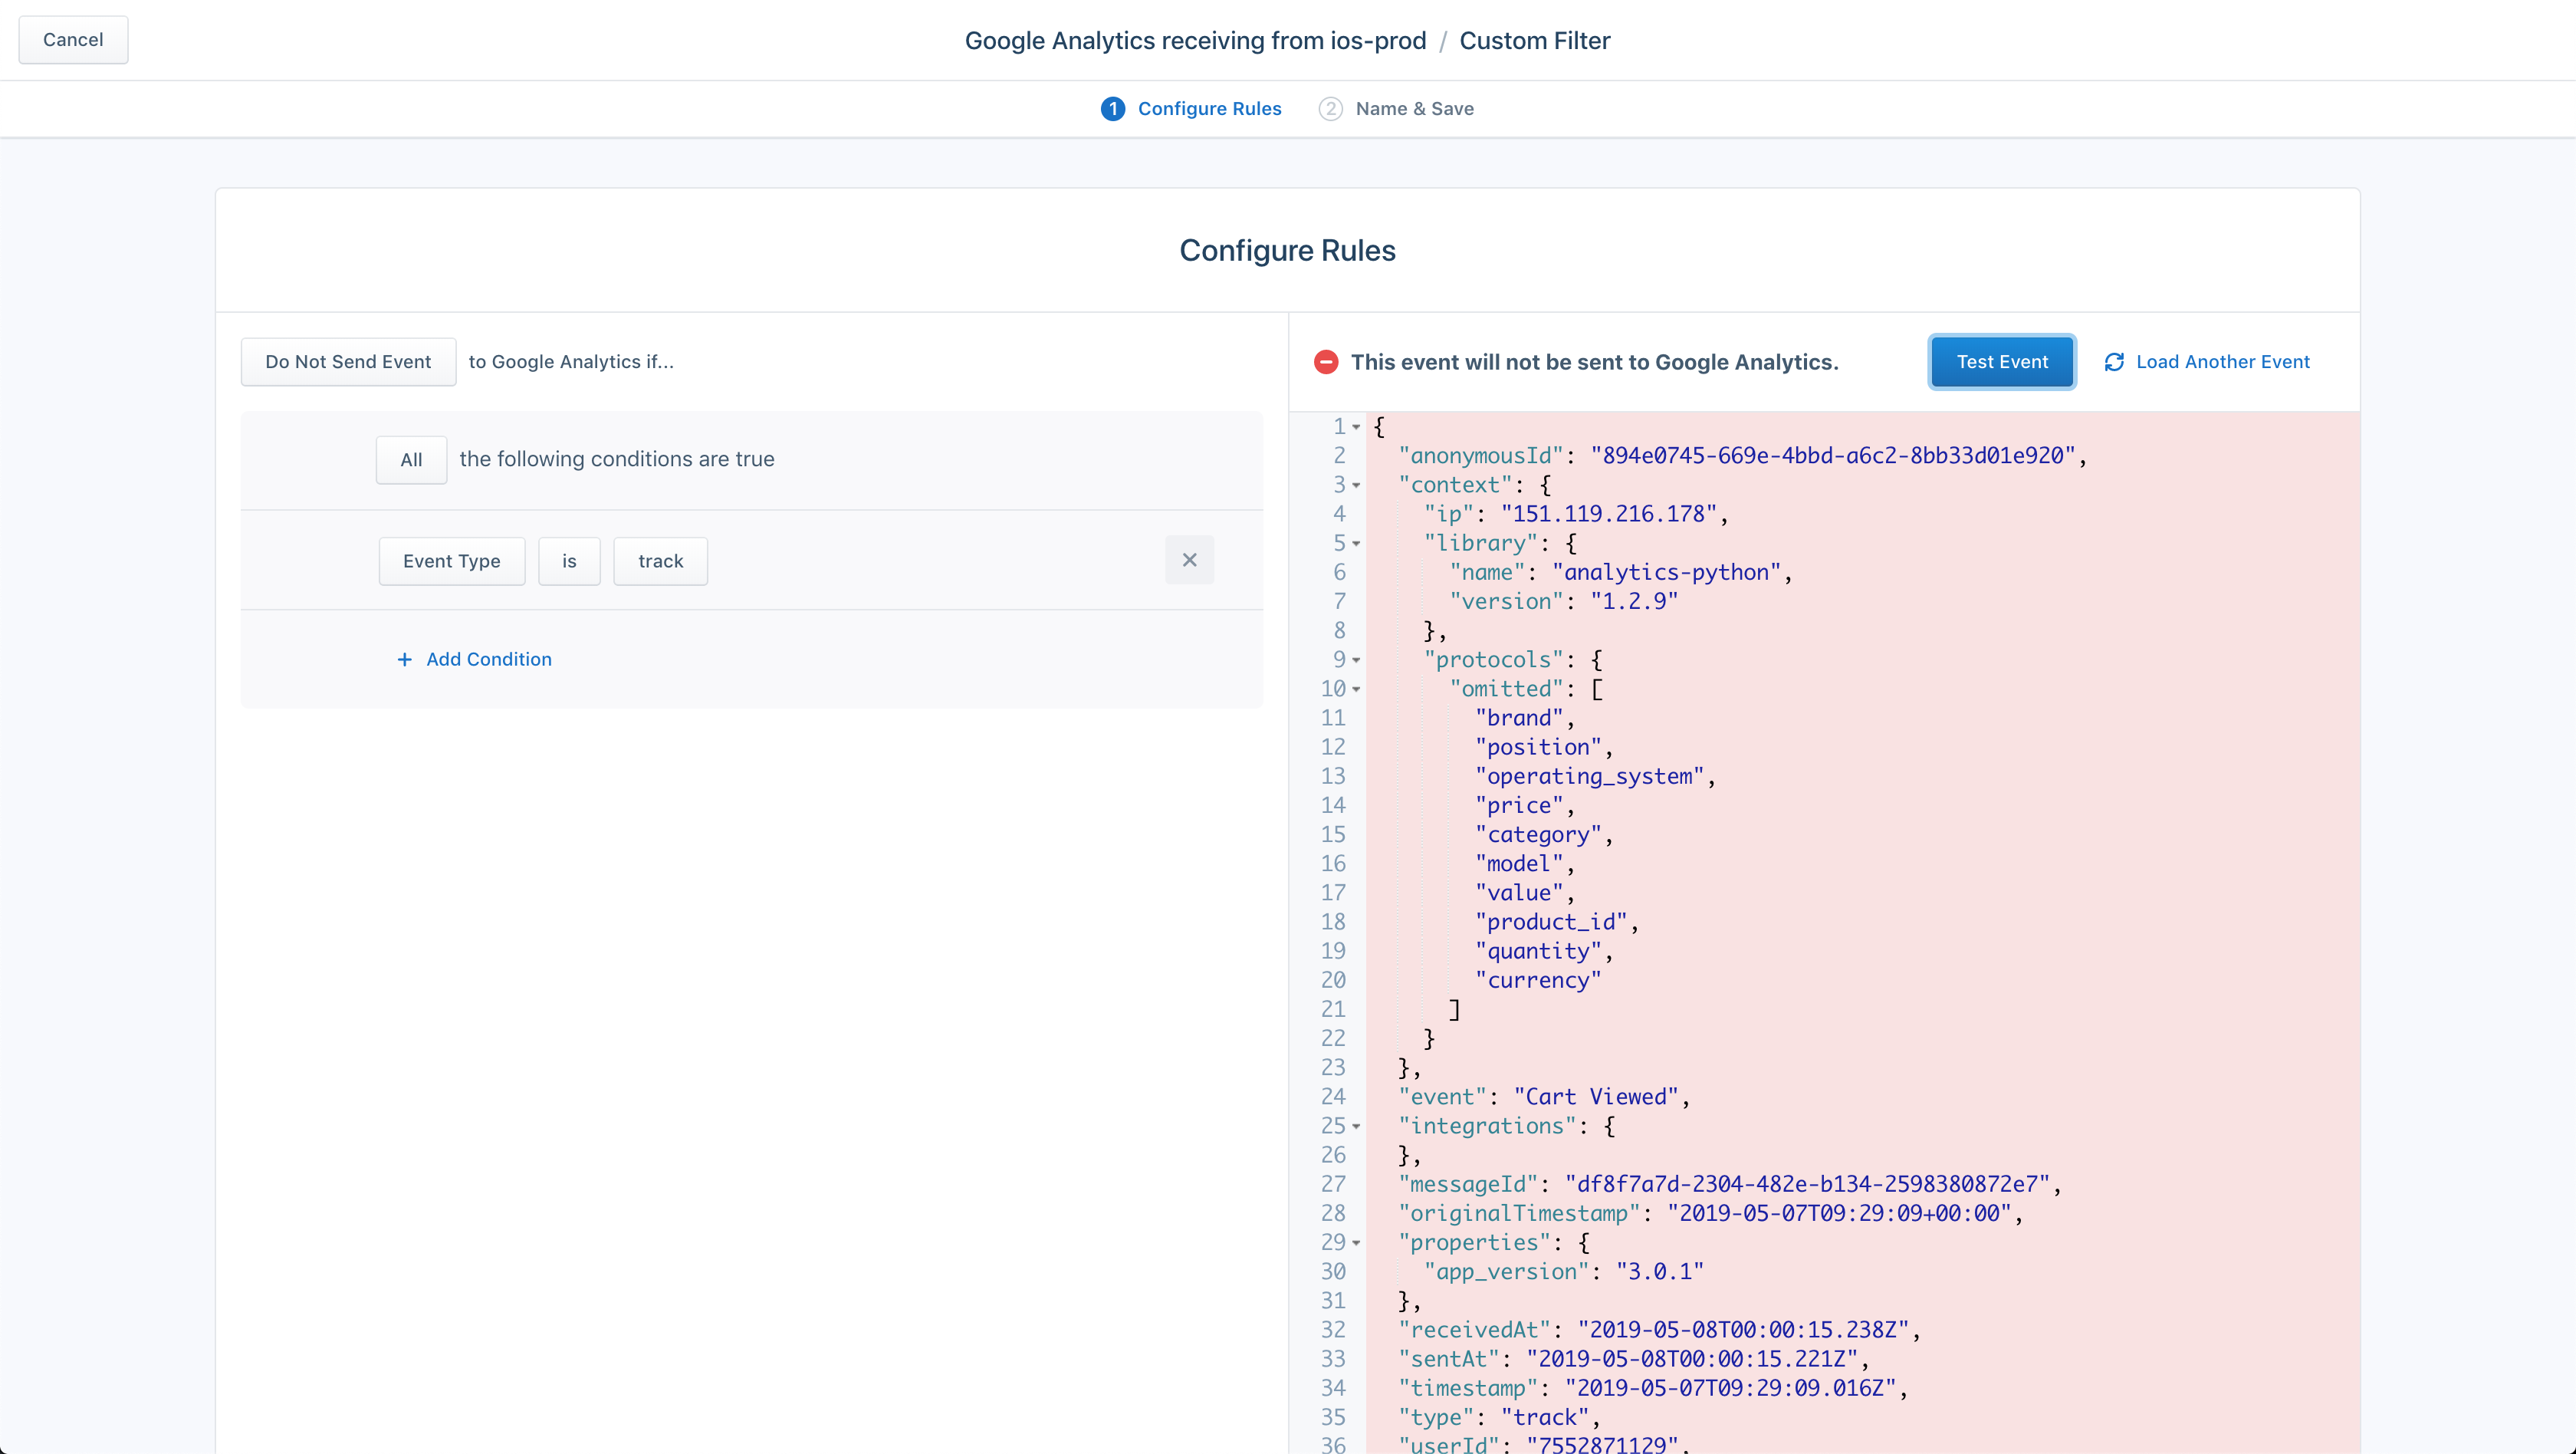Screen dimensions: 2576x1454
Task: Click the plus icon beside Add Condition
Action: pyautogui.click(x=404, y=659)
